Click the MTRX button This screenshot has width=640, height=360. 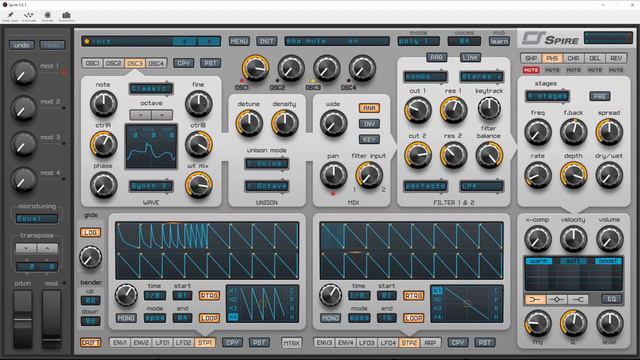tap(291, 343)
